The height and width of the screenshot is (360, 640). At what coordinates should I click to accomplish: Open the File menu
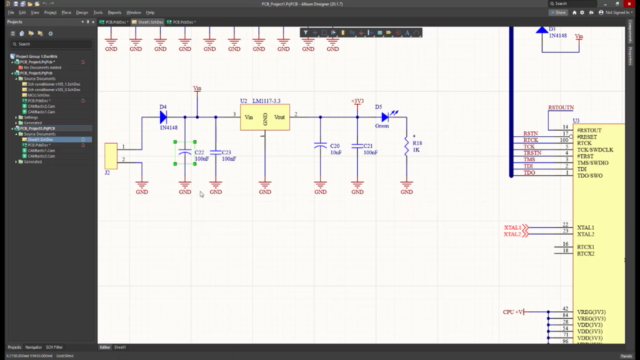pos(11,13)
